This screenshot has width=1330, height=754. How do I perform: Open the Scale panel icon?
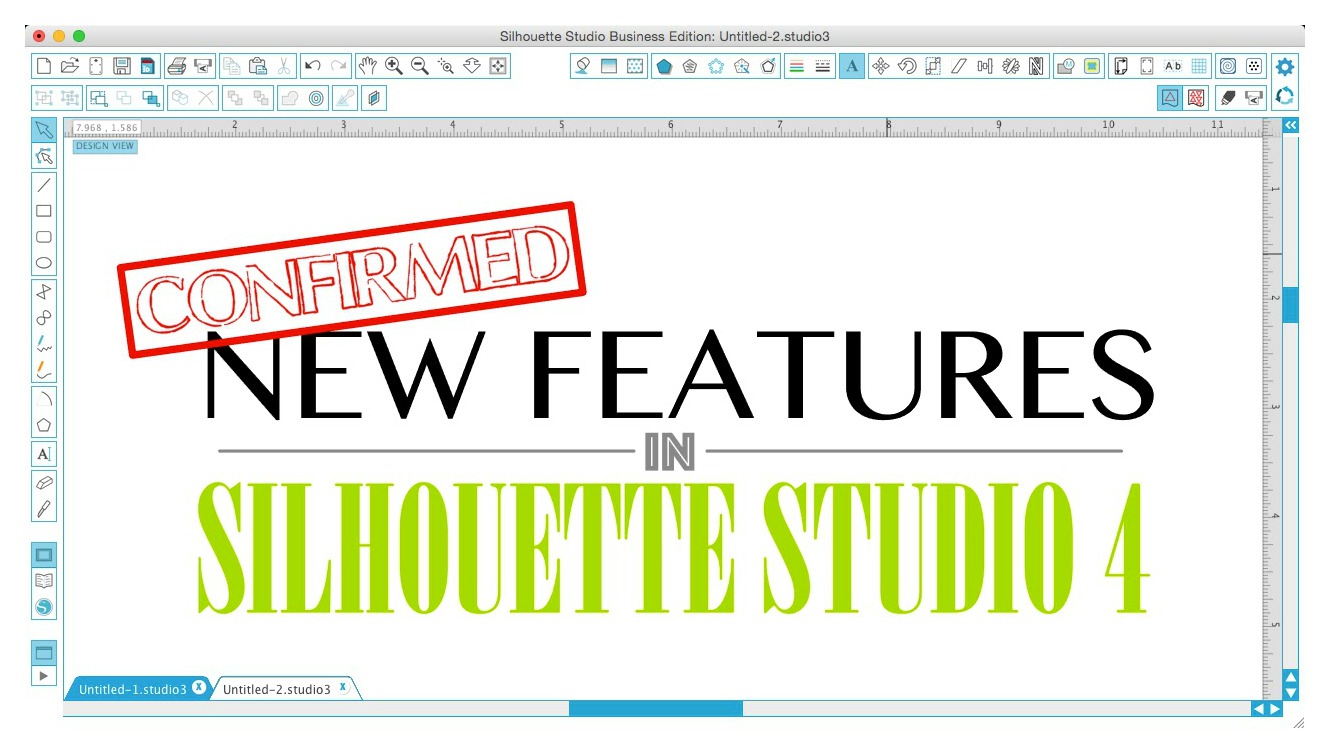pos(933,66)
